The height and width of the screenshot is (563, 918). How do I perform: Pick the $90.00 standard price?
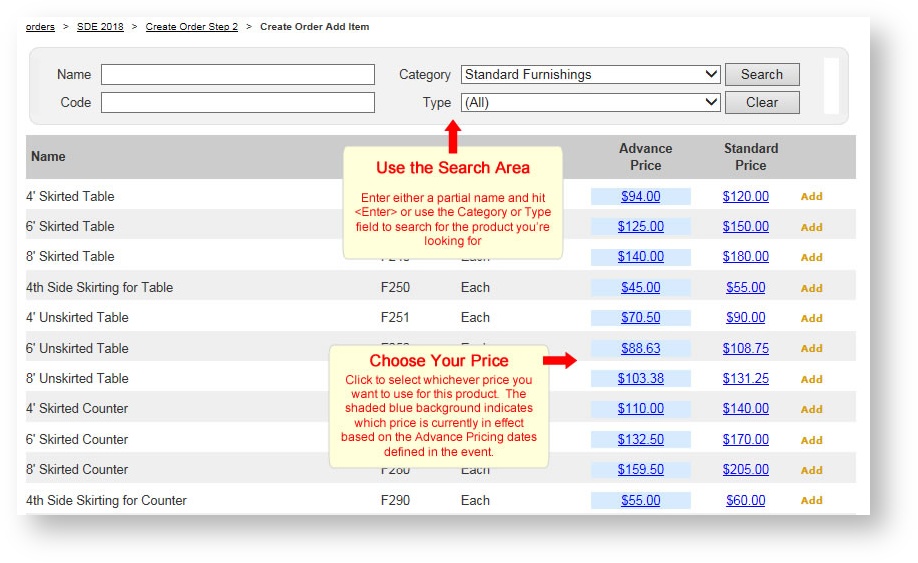[x=745, y=318]
